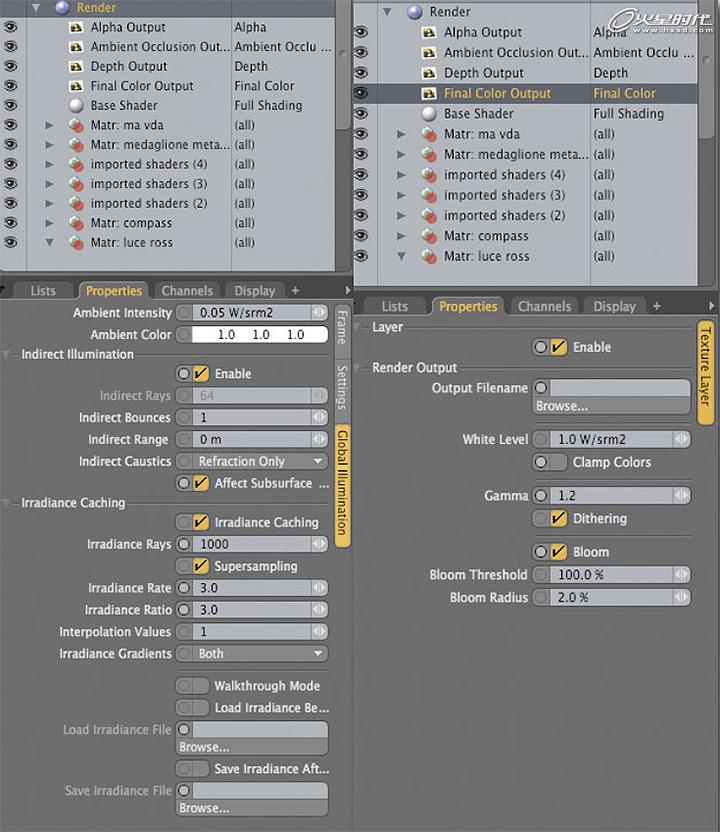The width and height of the screenshot is (720, 832).
Task: Click the channel circle beside Output Filename
Action: [541, 388]
